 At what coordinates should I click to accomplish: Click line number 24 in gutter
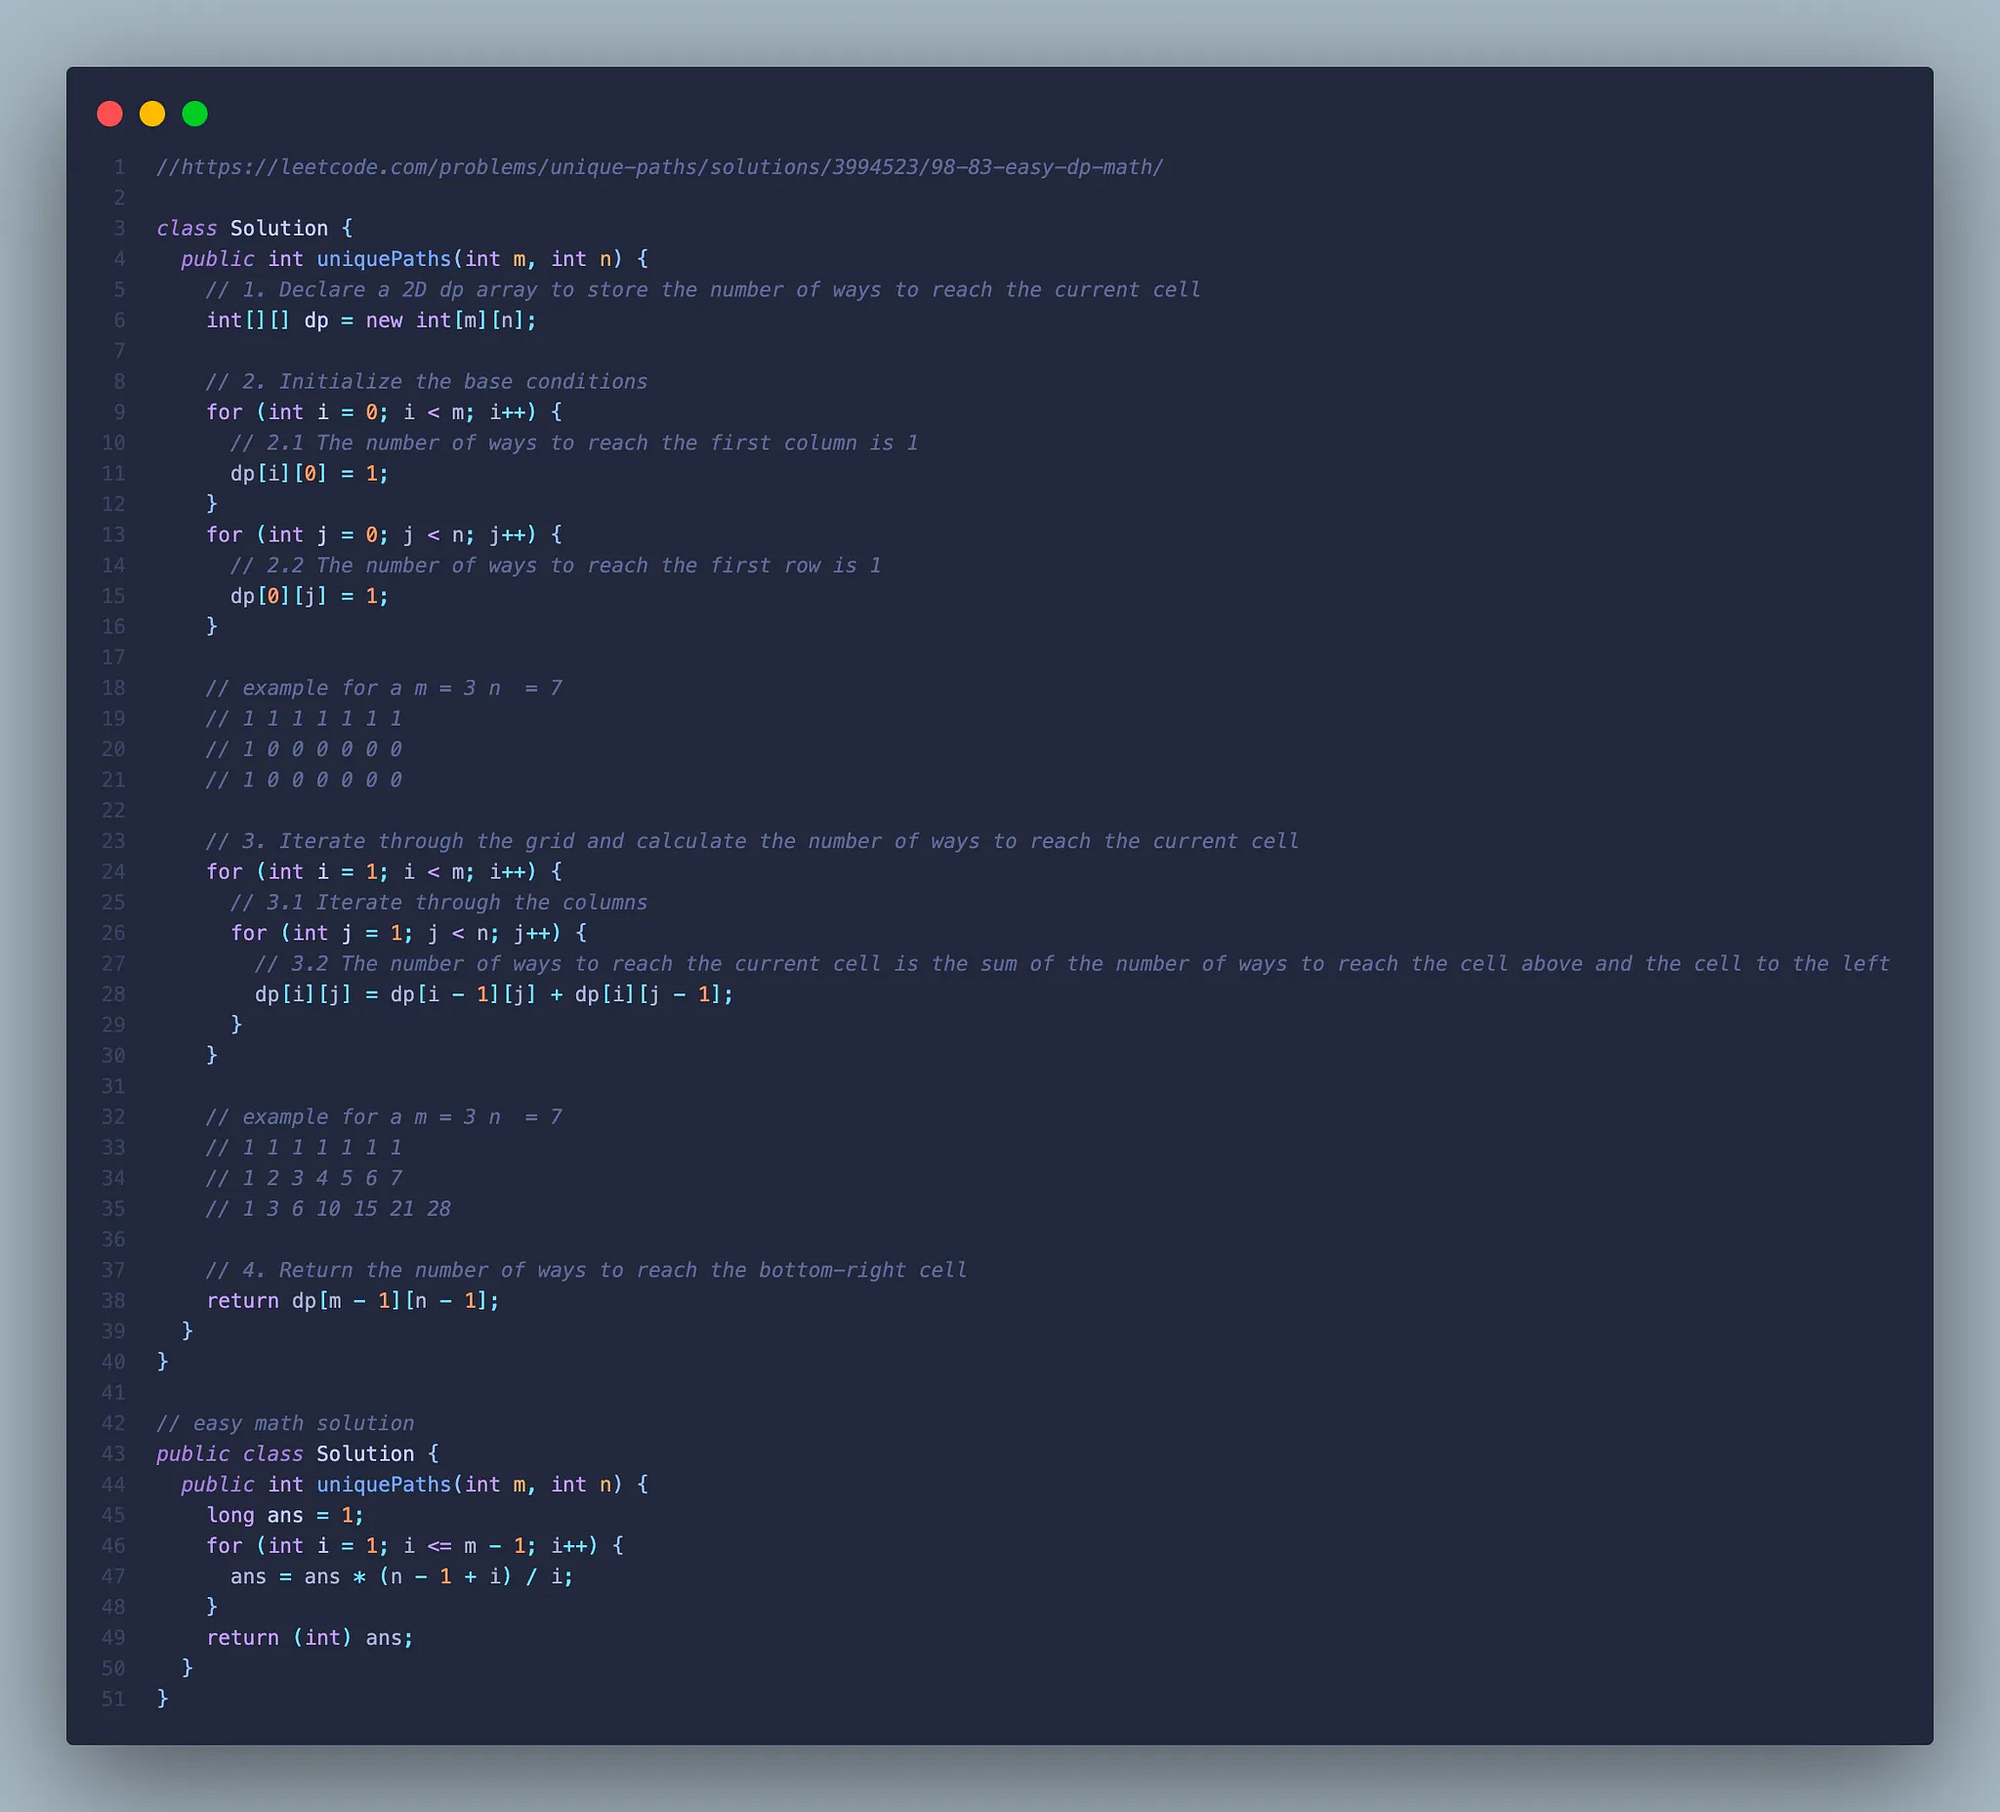(x=114, y=872)
